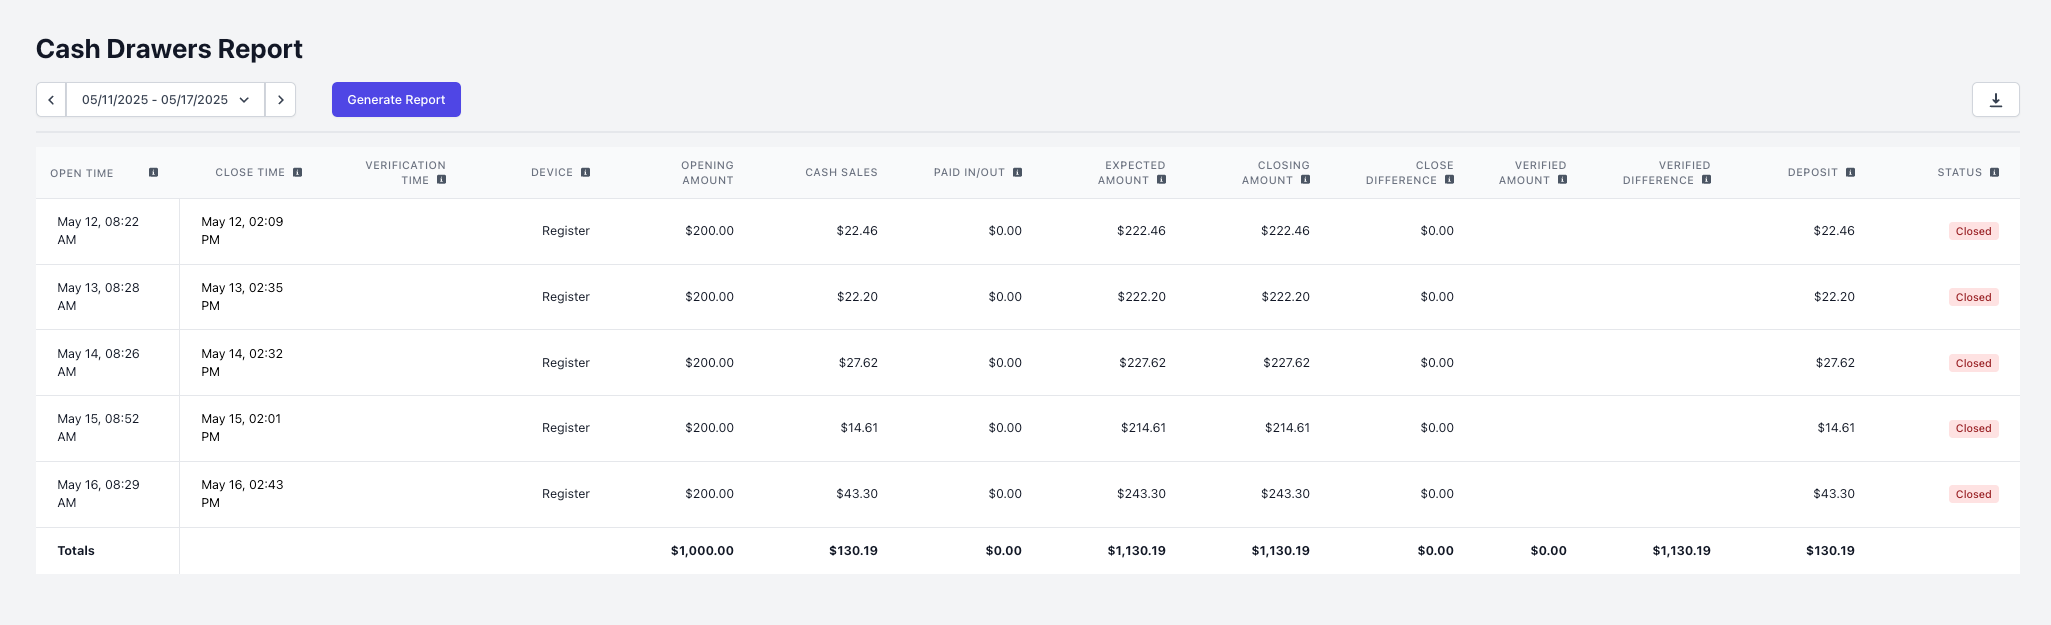Show info for Verified Amount column
The image size is (2051, 625).
pyautogui.click(x=1562, y=180)
